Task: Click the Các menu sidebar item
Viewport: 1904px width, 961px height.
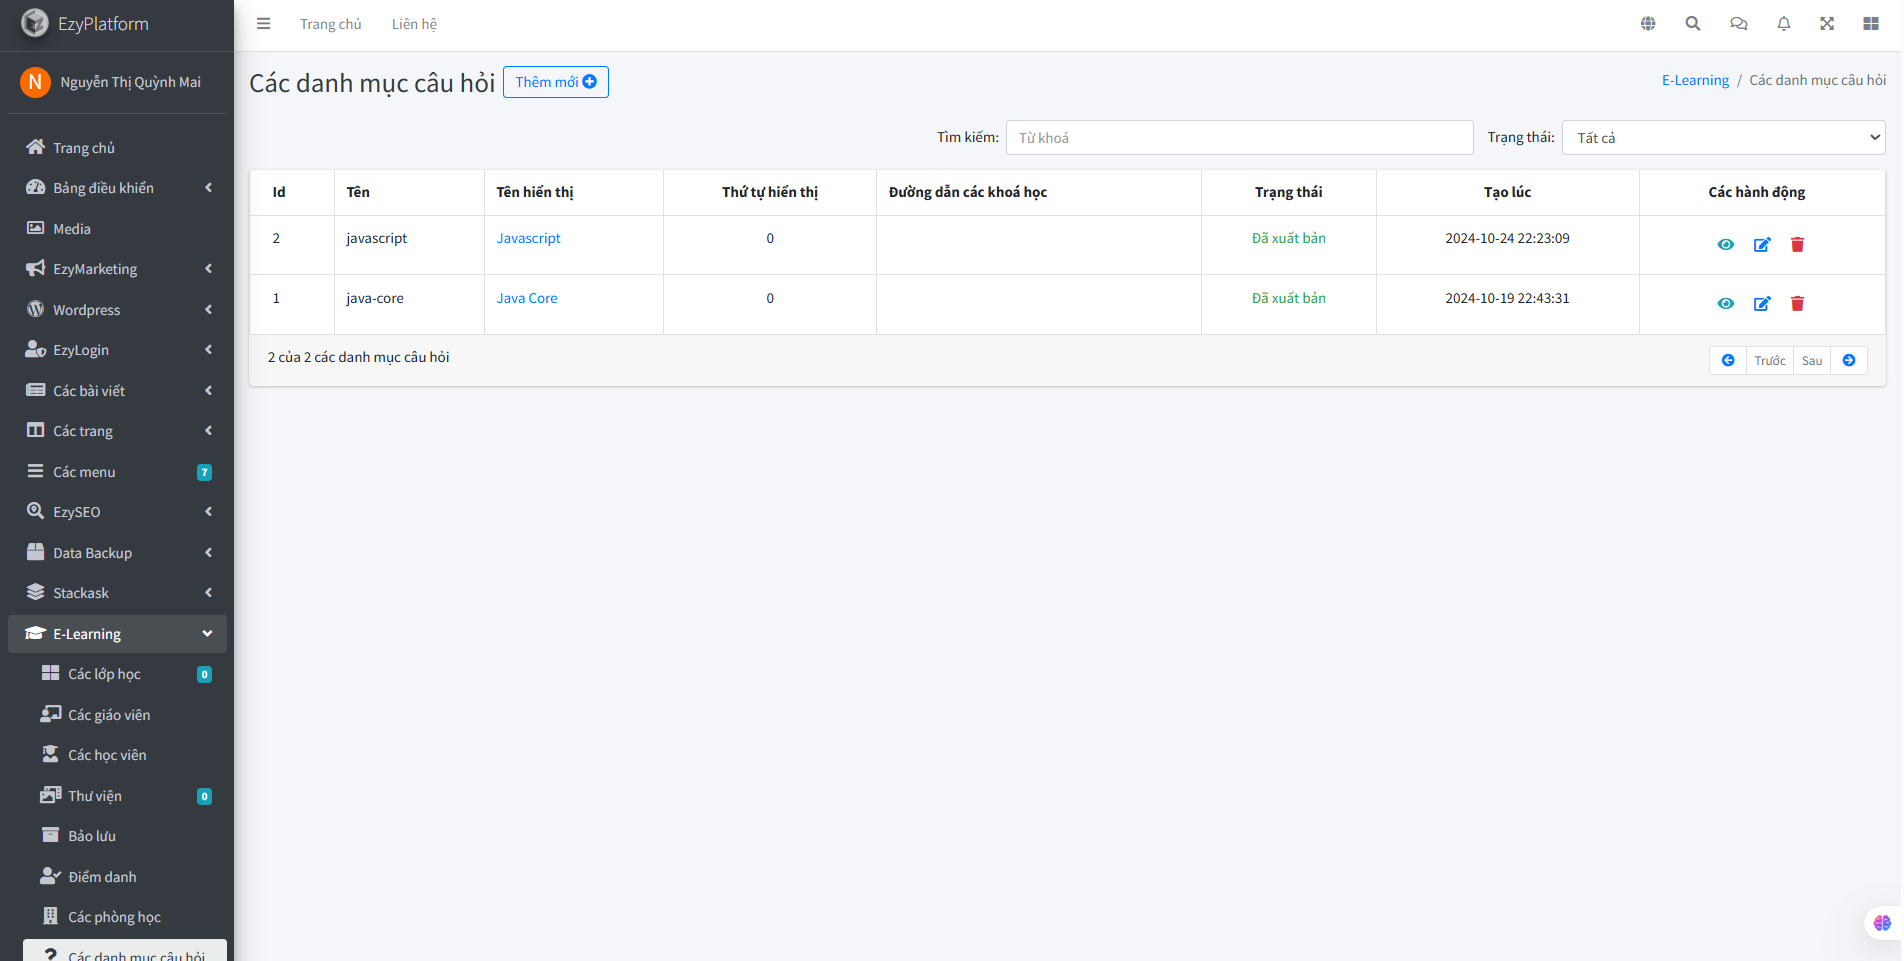Action: [x=117, y=472]
